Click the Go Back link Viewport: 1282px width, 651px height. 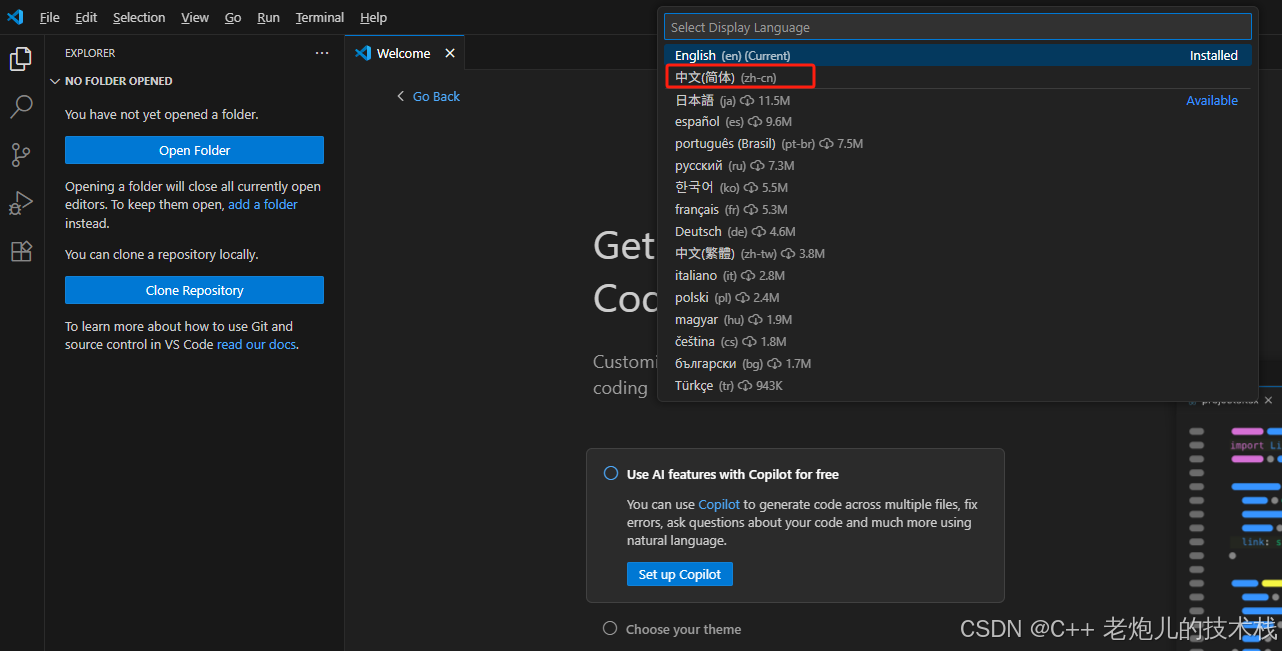click(x=436, y=96)
